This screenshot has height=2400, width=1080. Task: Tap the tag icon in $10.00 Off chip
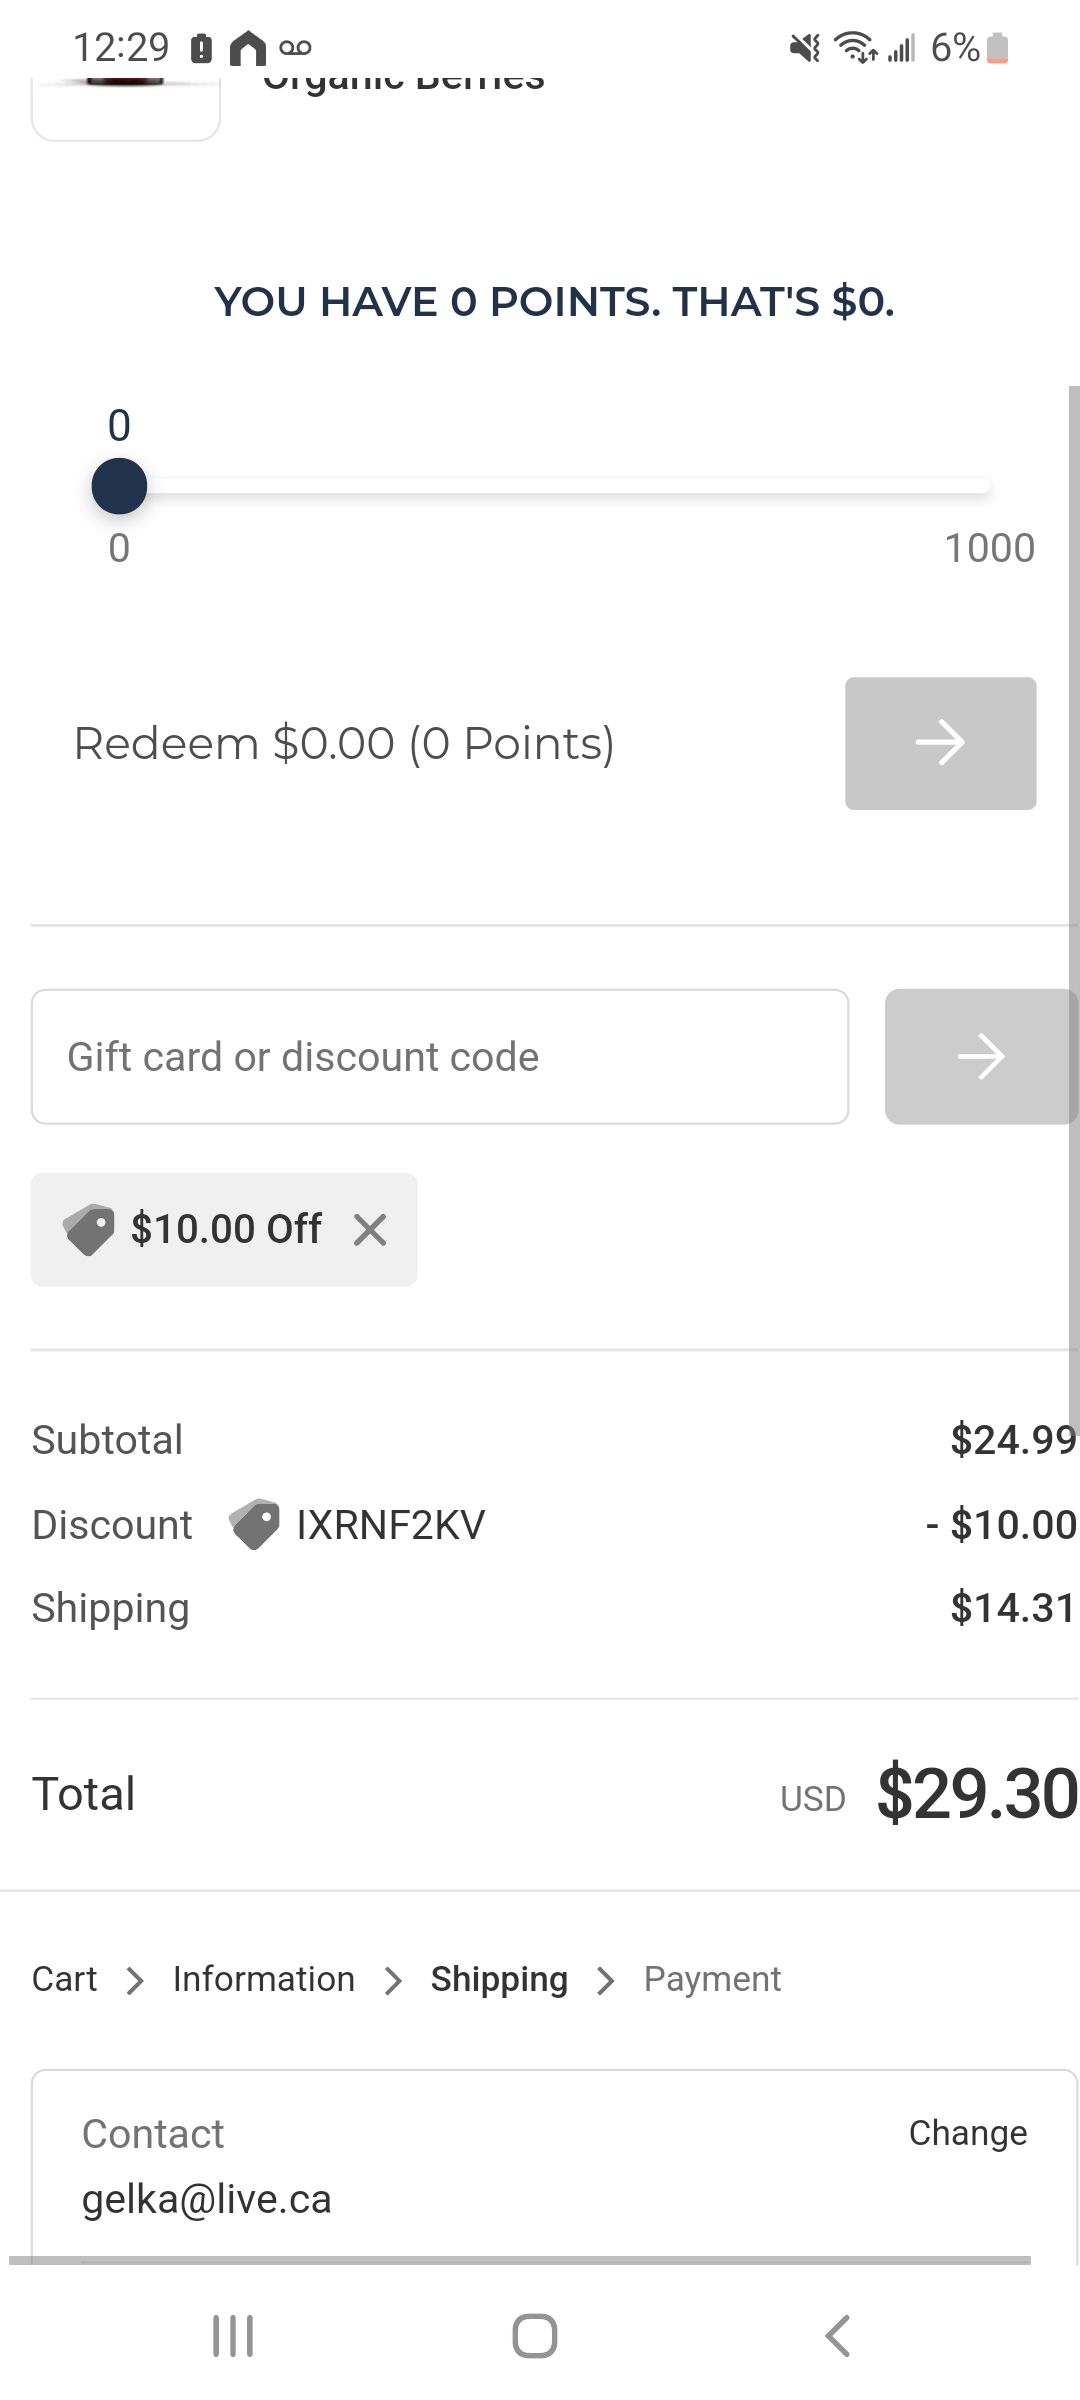tap(89, 1229)
